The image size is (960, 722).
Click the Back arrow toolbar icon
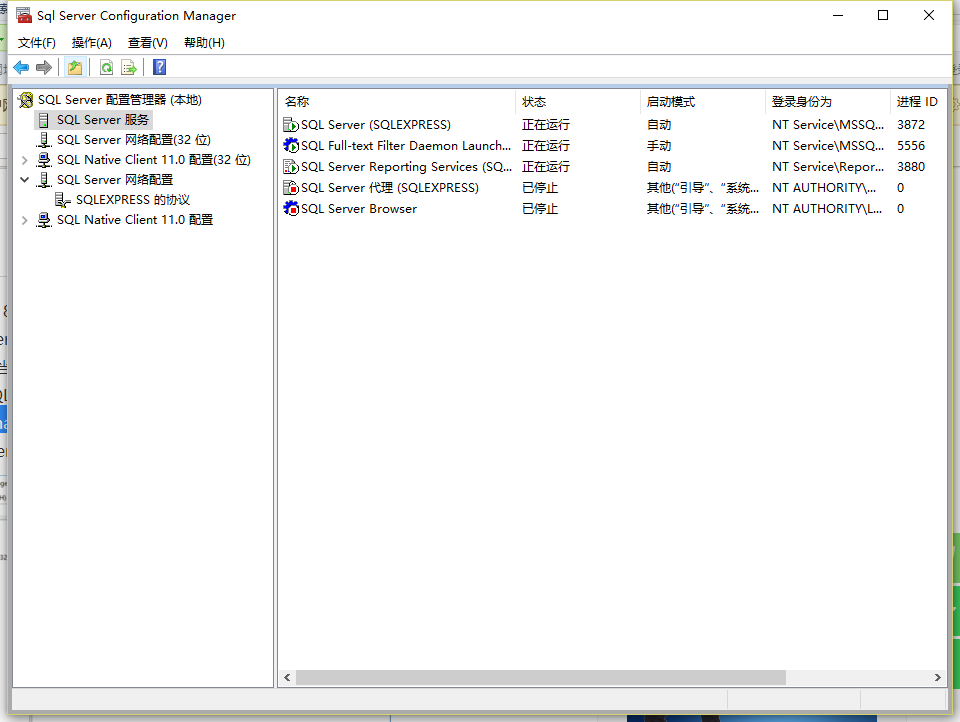(21, 67)
